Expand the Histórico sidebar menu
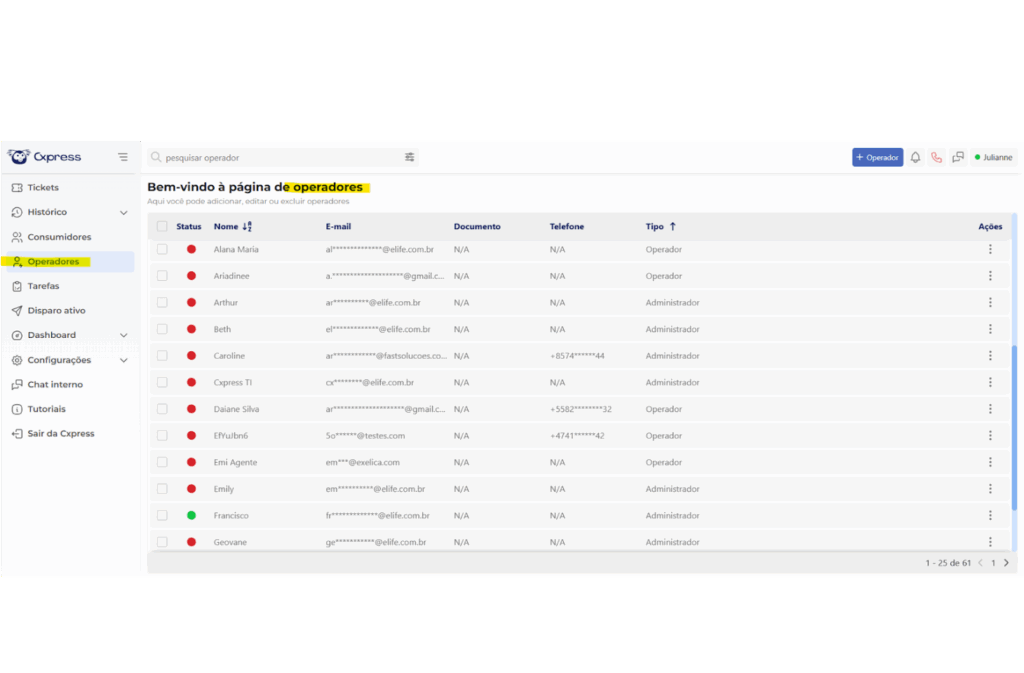The width and height of the screenshot is (1024, 673). pyautogui.click(x=124, y=212)
